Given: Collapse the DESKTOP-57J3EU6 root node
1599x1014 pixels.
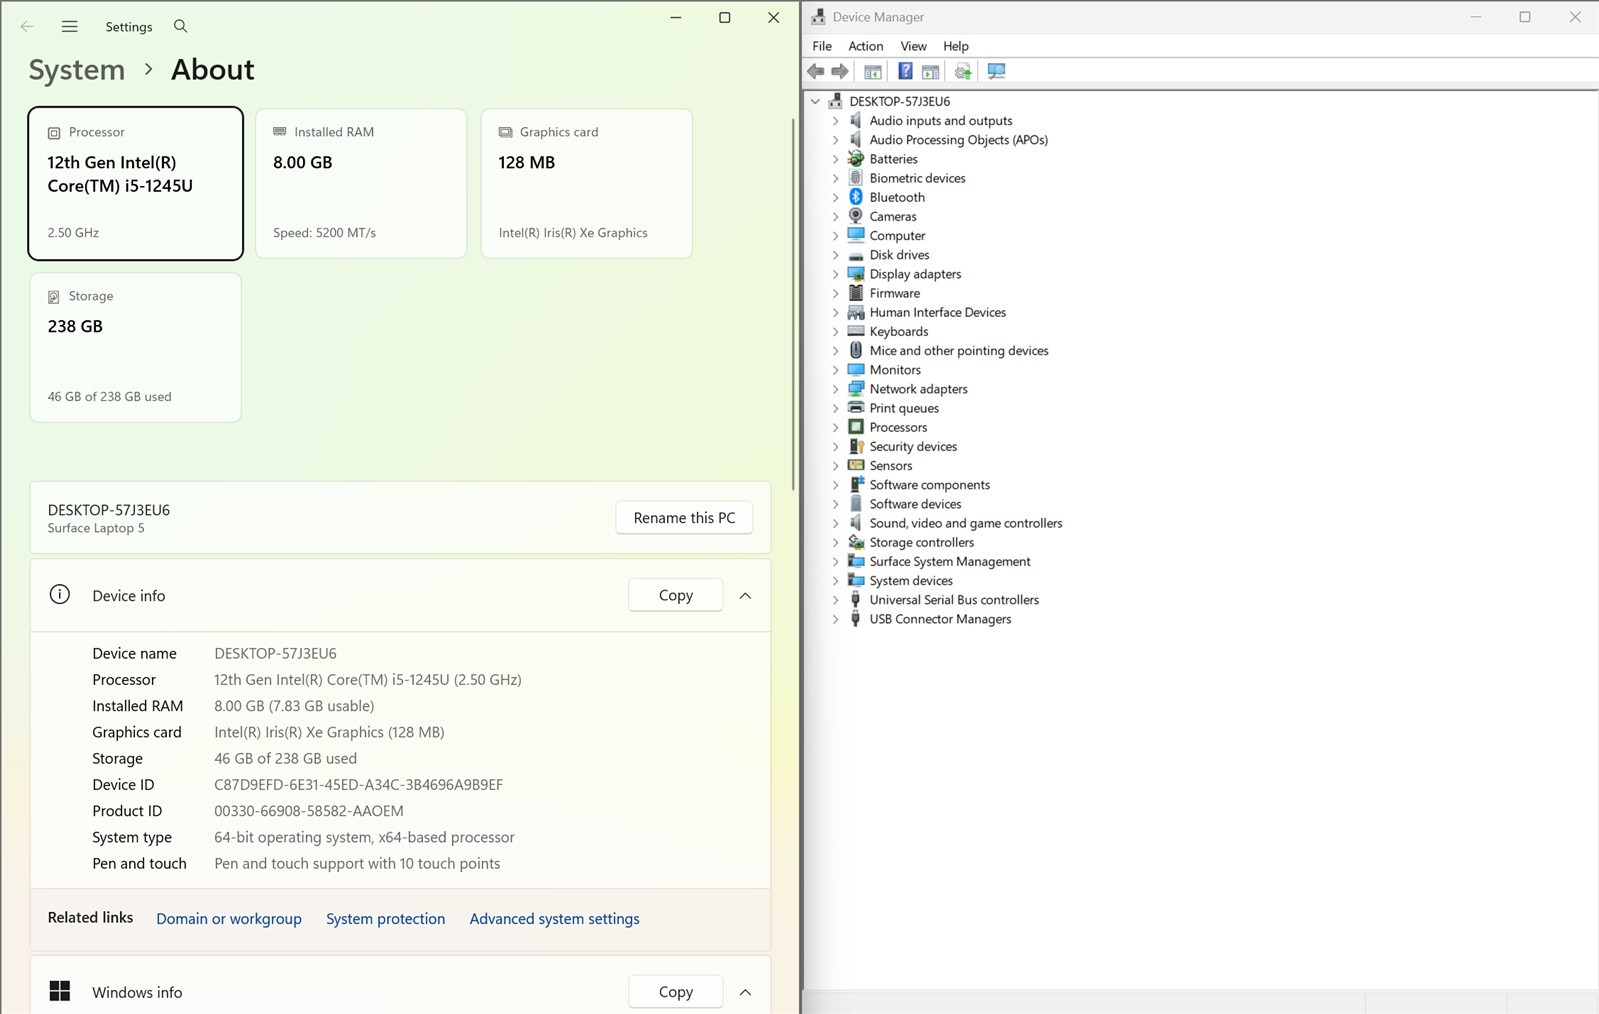Looking at the screenshot, I should pos(816,101).
